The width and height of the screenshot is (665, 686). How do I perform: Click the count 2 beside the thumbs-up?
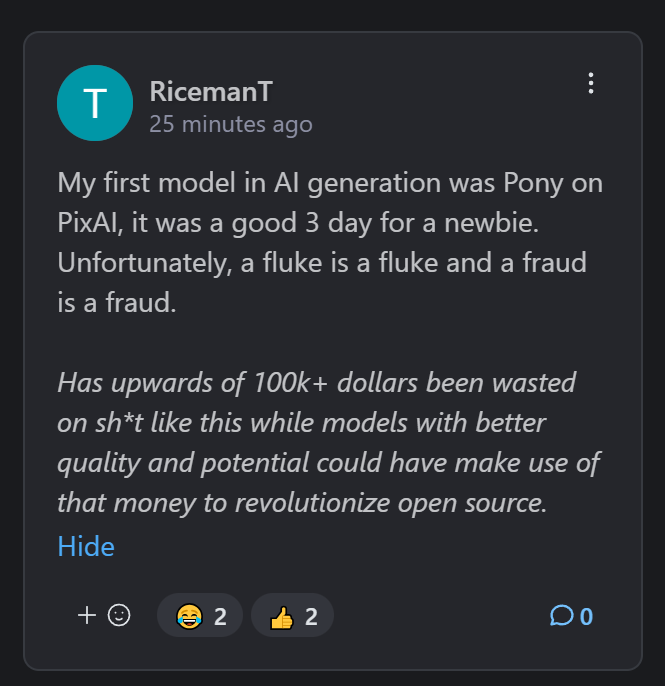(311, 616)
